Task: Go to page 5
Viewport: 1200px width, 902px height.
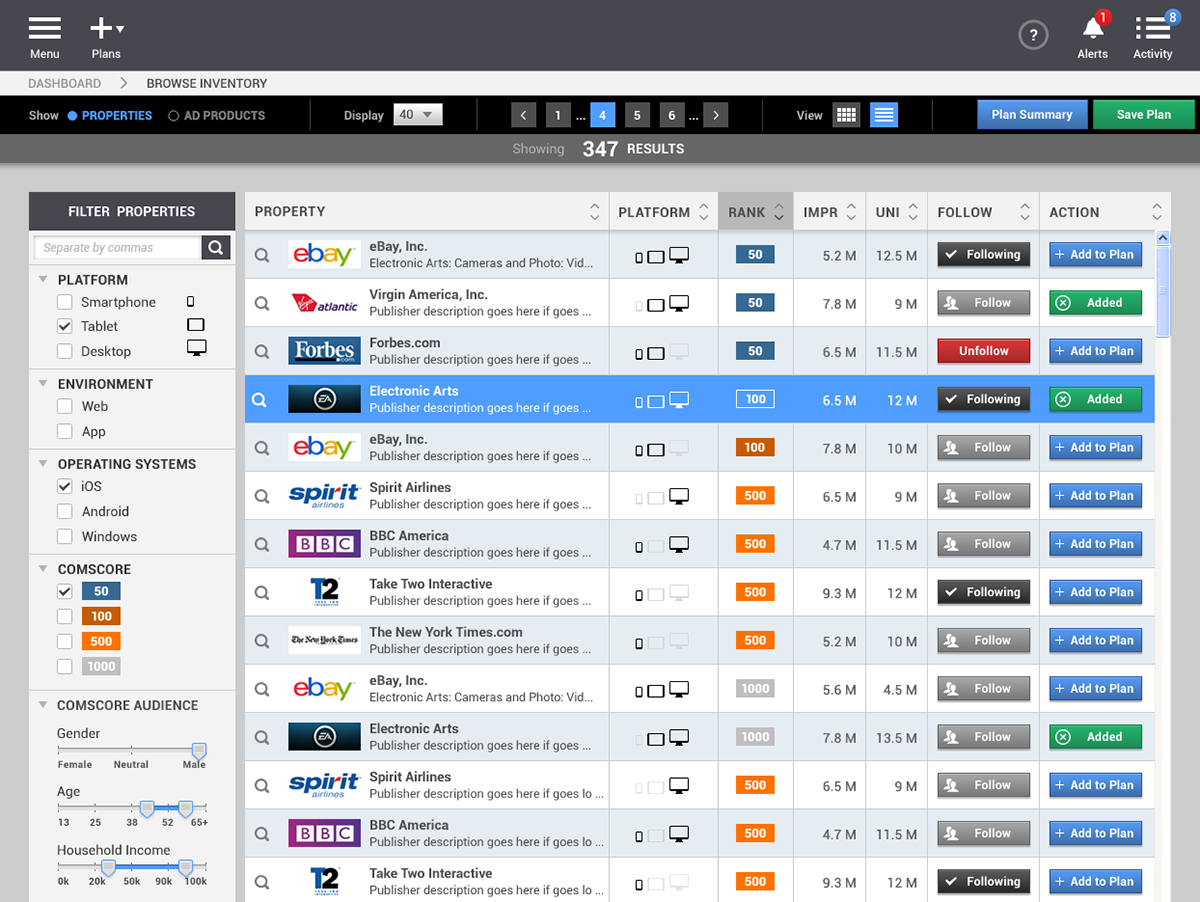Action: (637, 115)
